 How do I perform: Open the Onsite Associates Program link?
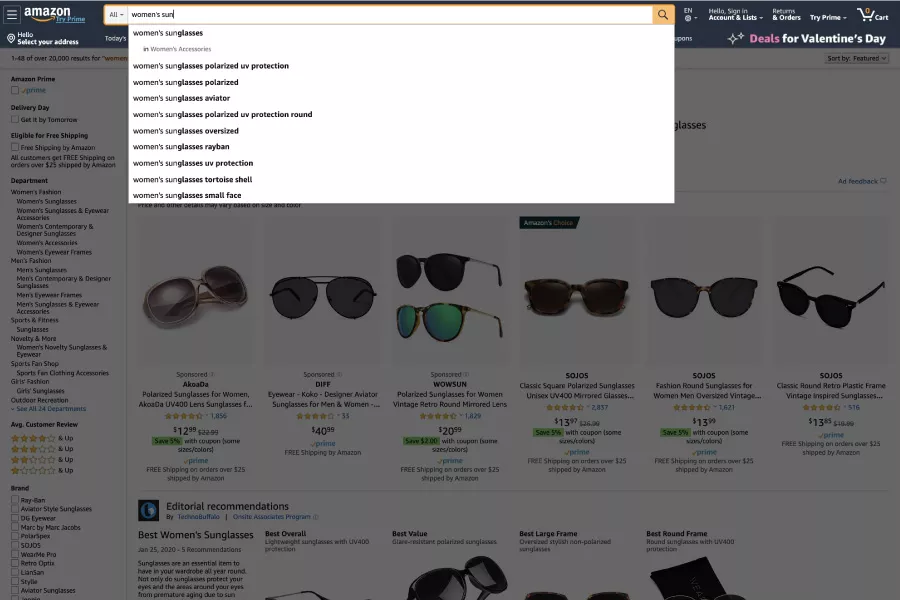[271, 517]
